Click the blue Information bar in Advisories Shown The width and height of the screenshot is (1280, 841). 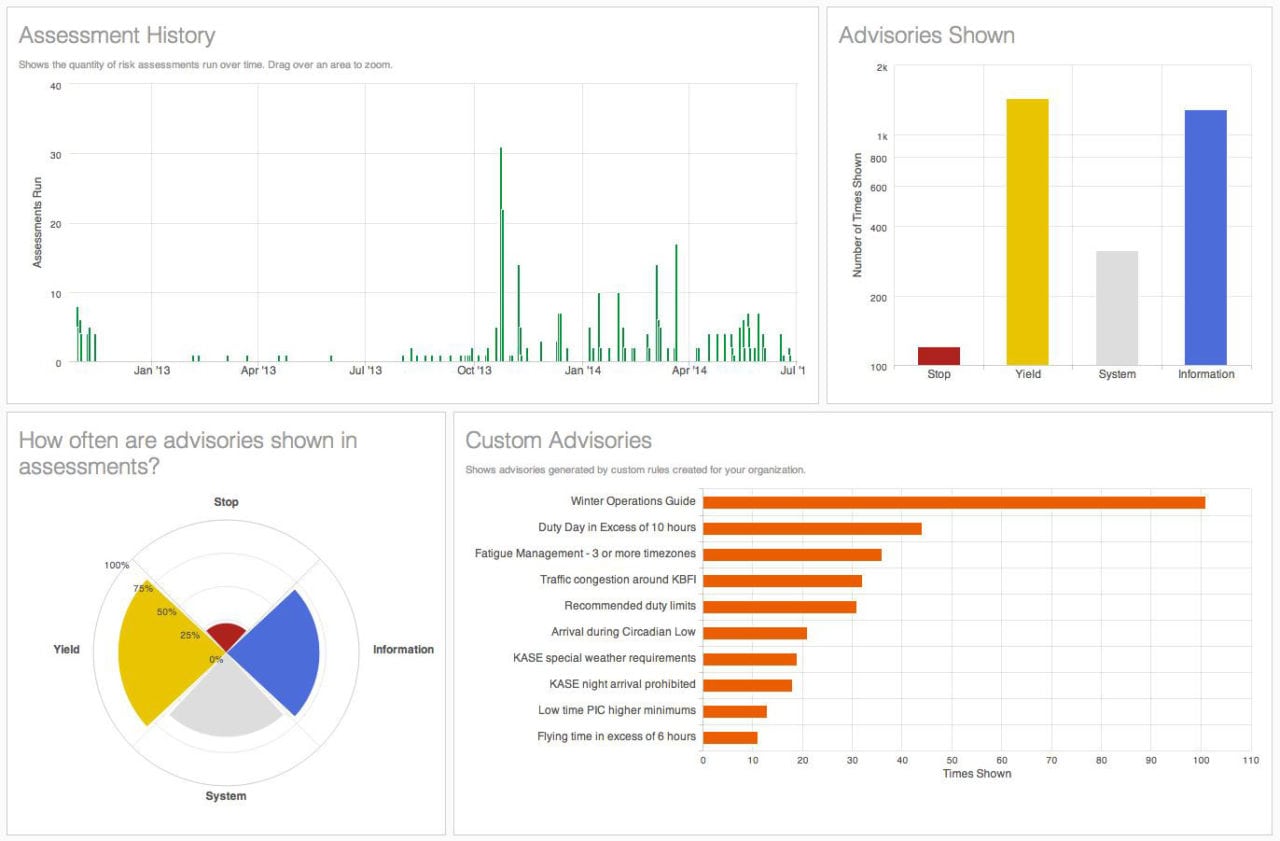coord(1205,238)
